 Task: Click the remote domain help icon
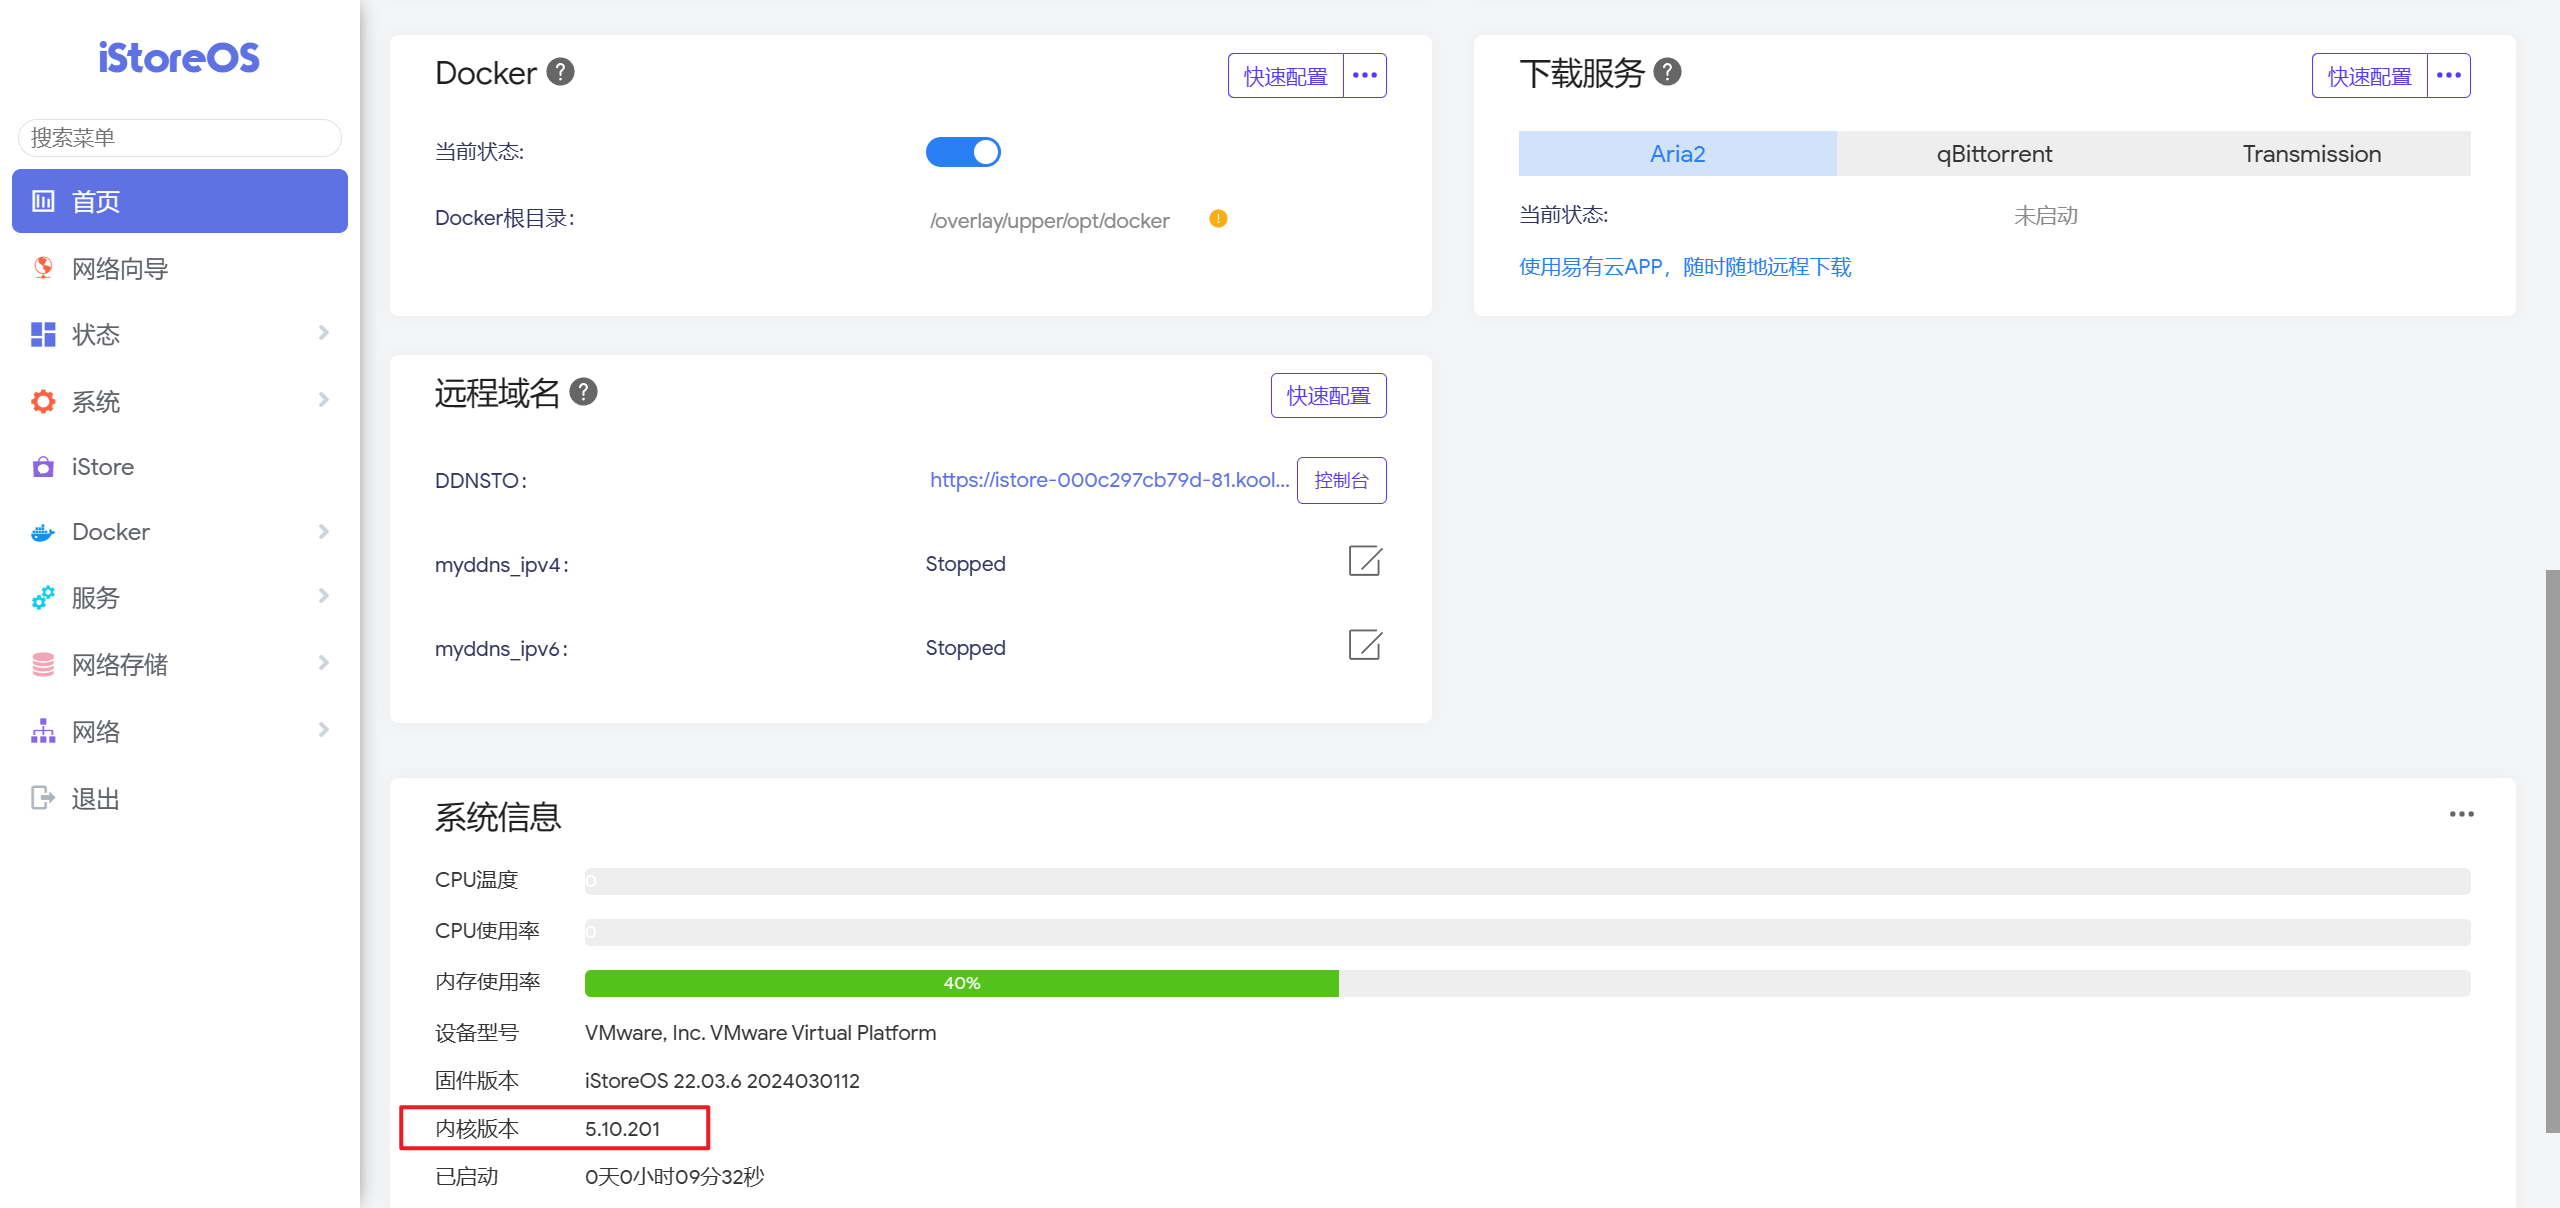click(x=583, y=392)
